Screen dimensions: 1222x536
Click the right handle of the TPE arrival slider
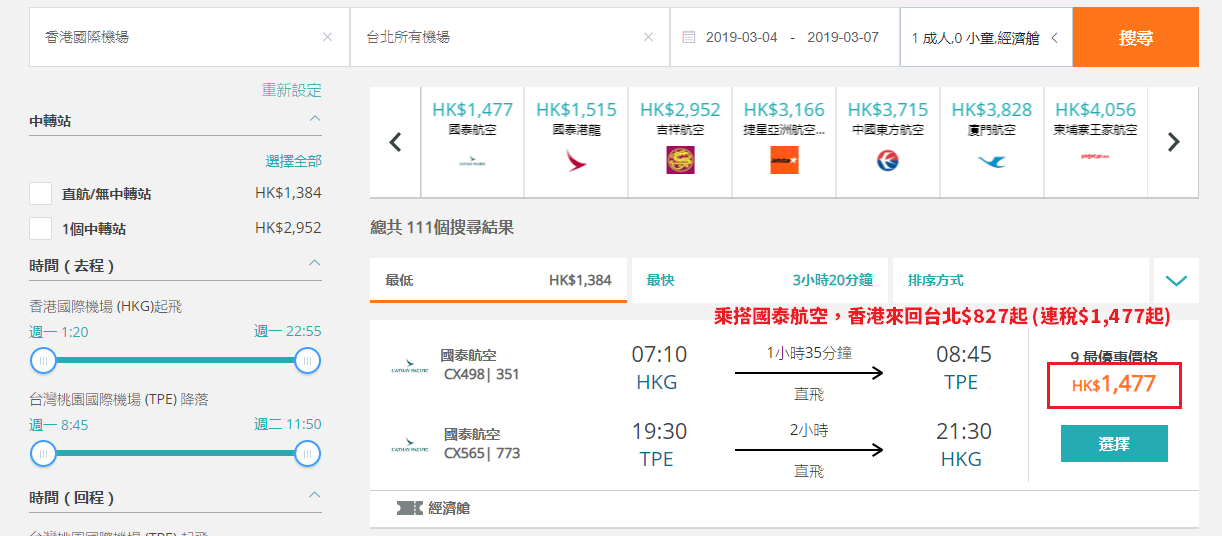tap(308, 454)
